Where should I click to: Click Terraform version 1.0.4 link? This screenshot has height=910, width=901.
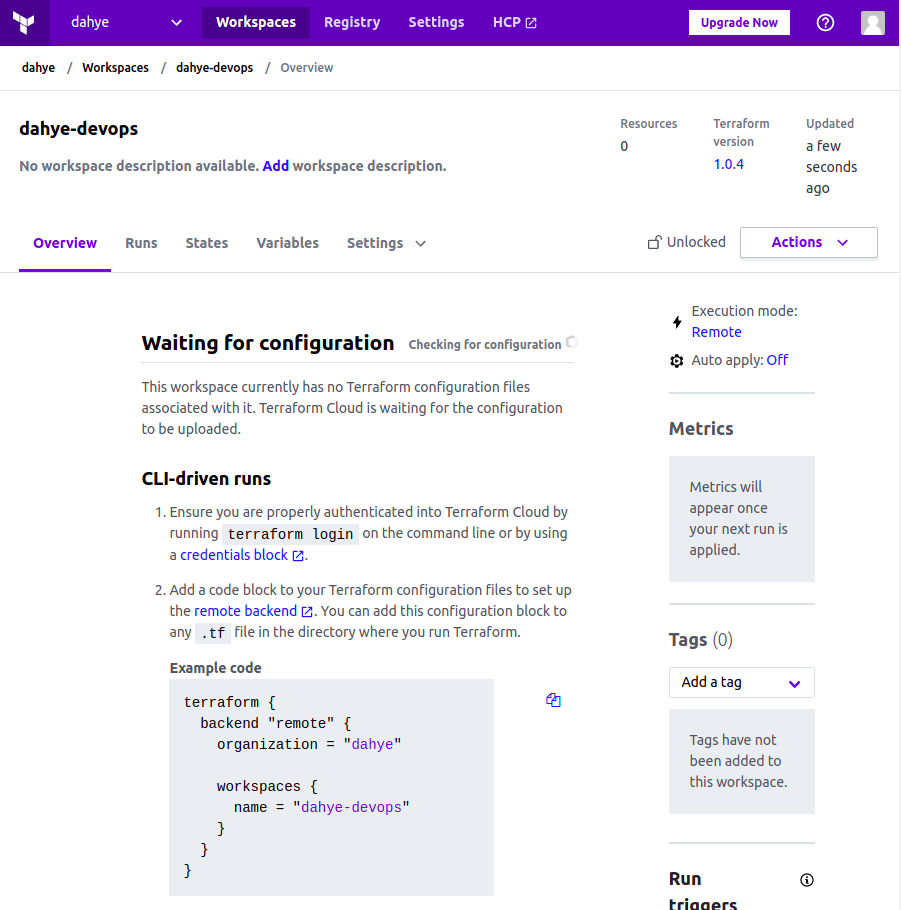pyautogui.click(x=728, y=164)
